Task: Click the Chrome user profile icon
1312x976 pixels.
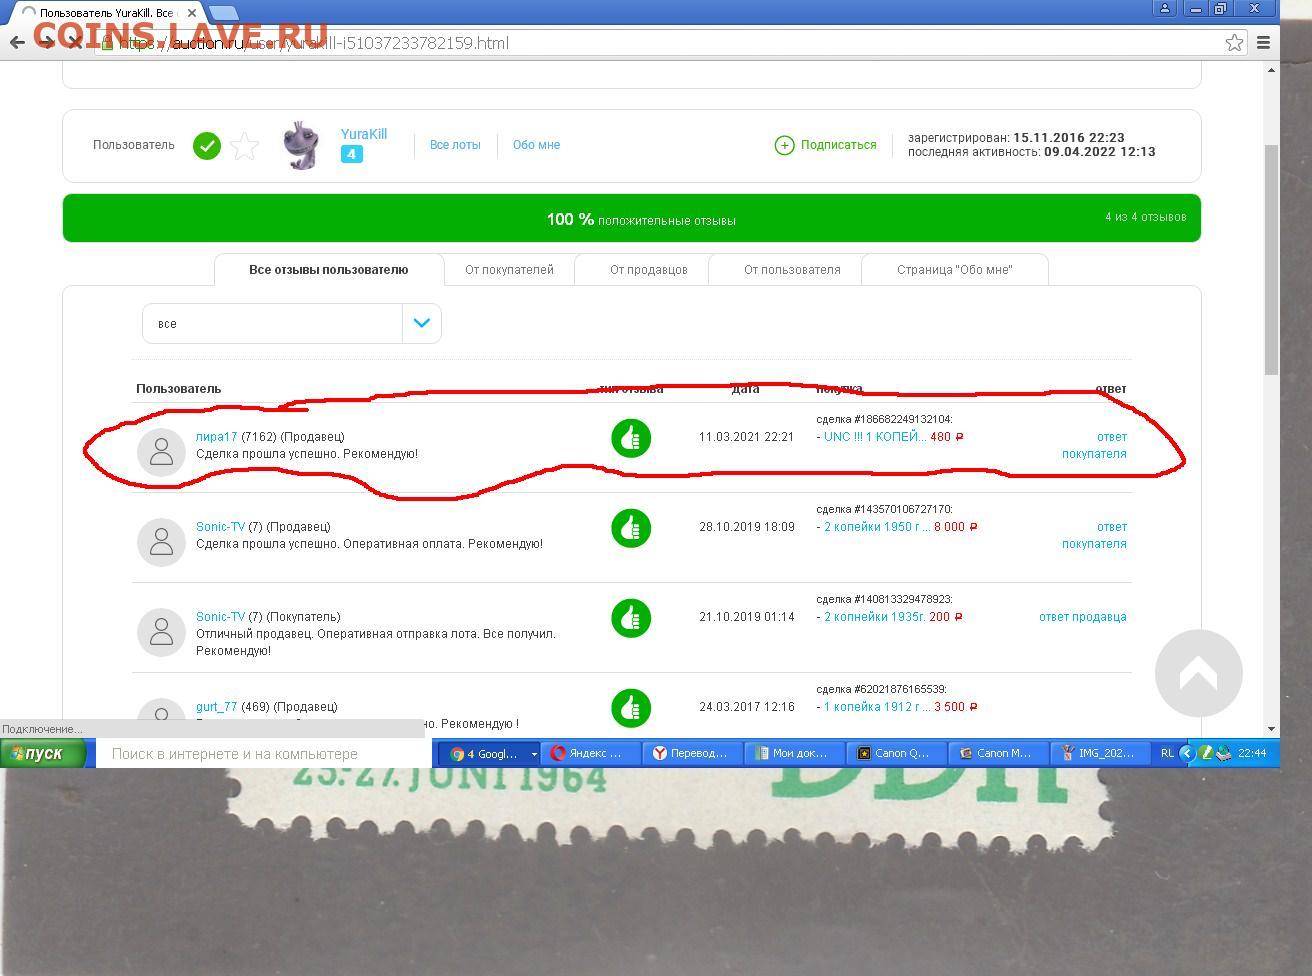Action: click(1165, 8)
